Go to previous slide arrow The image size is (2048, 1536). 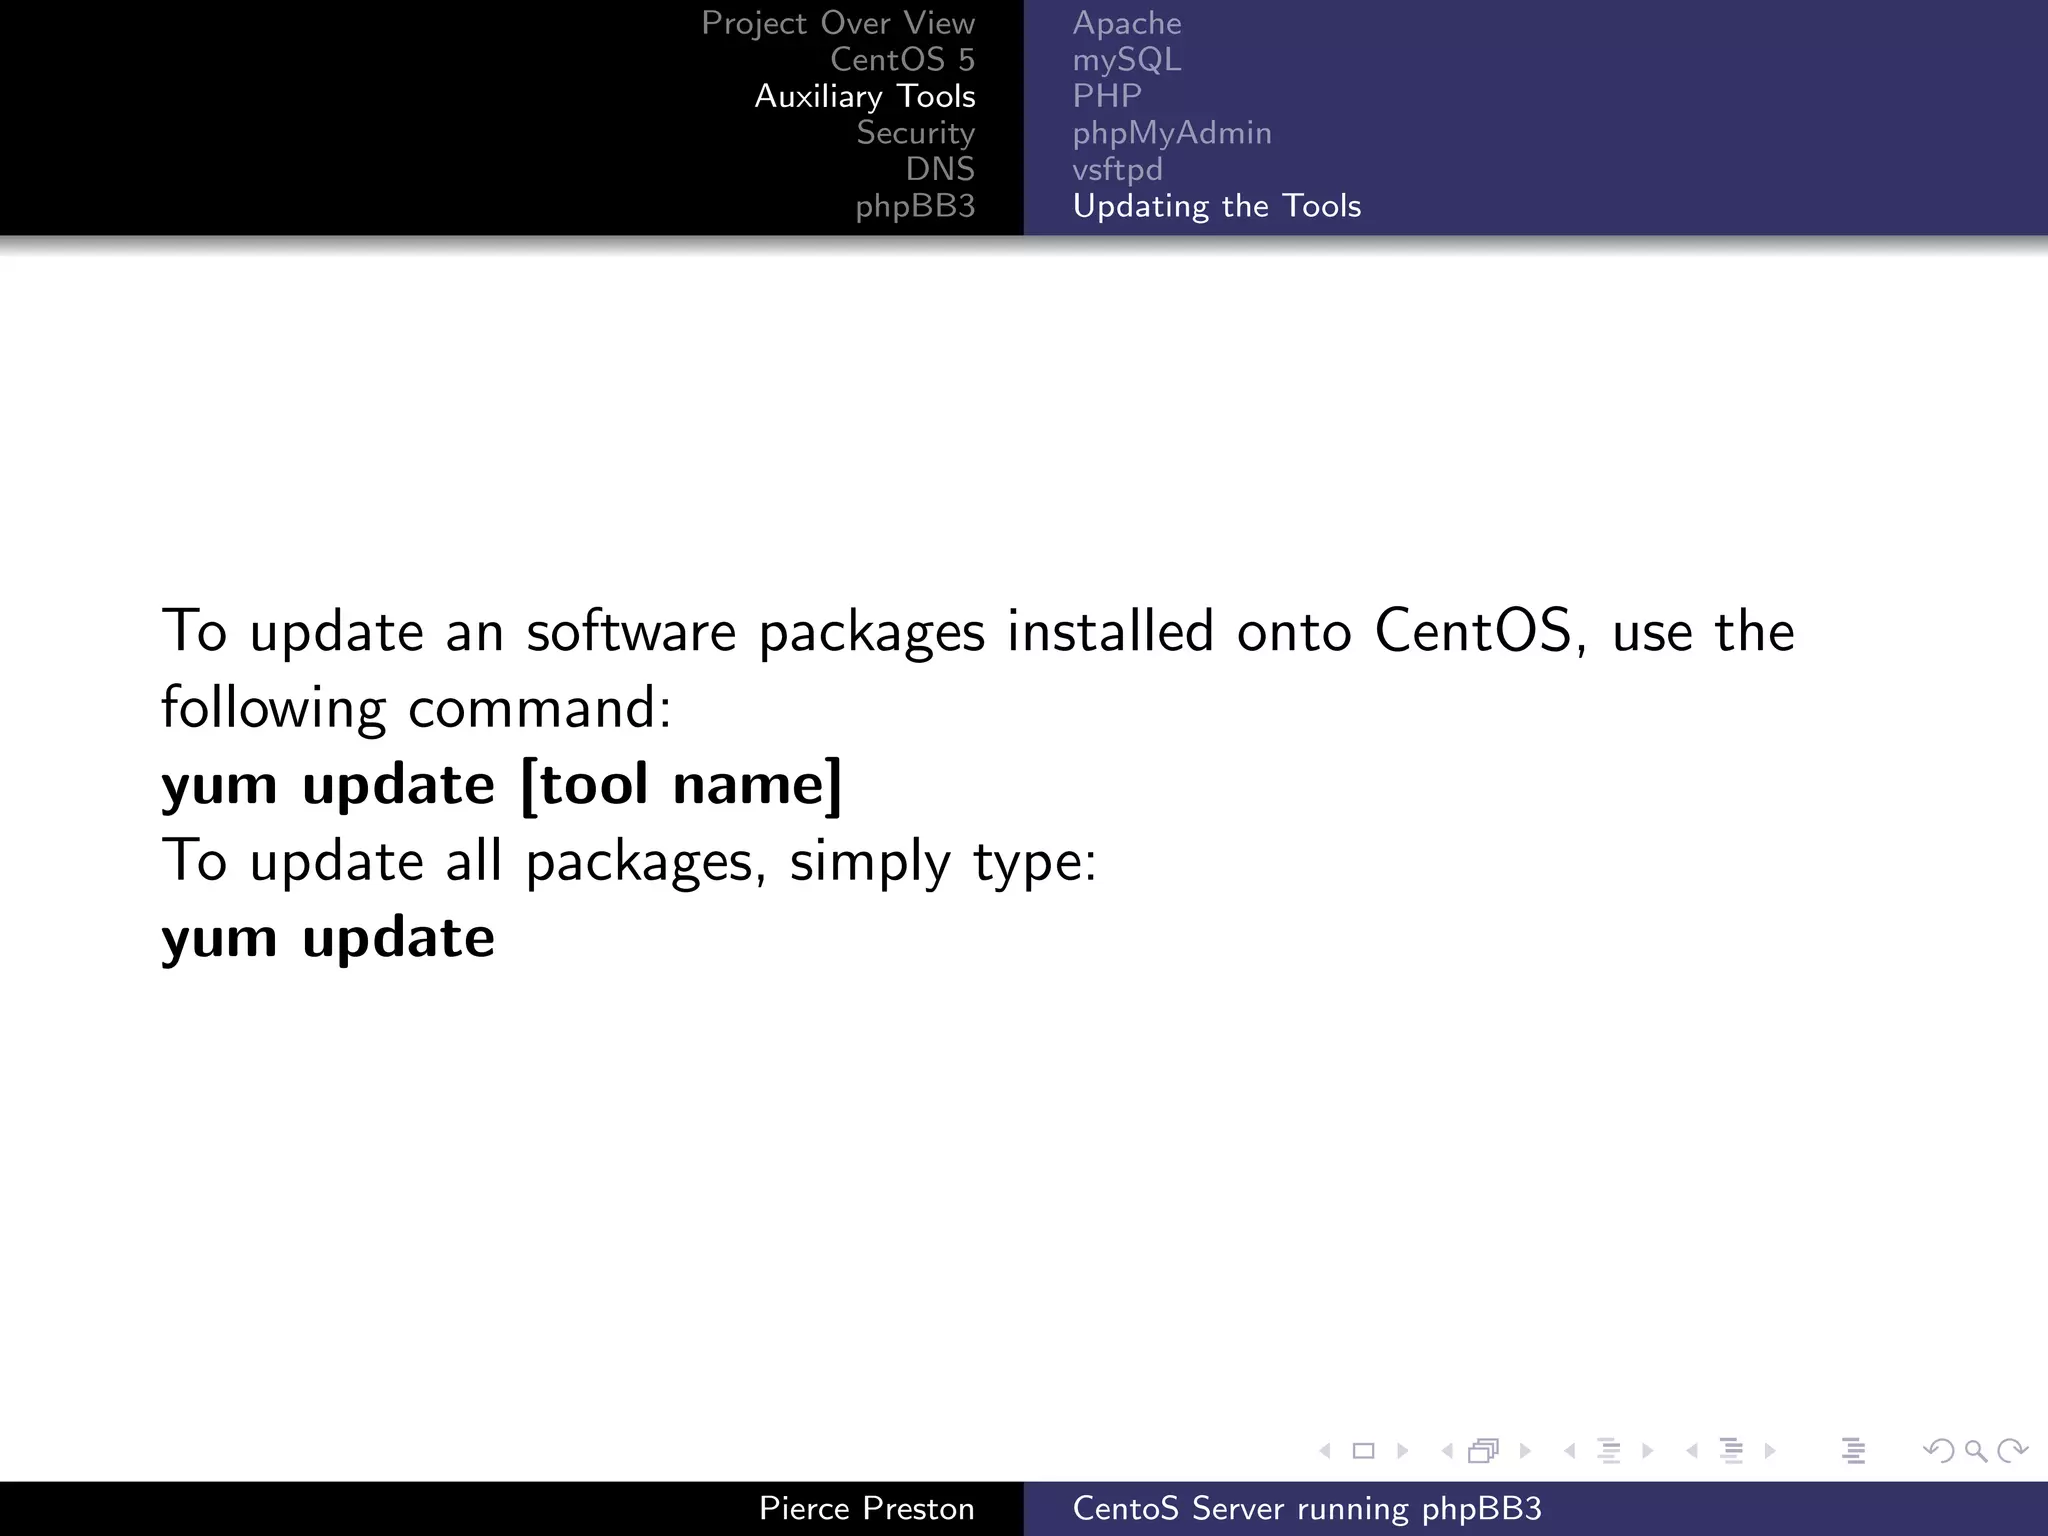(x=1325, y=1451)
